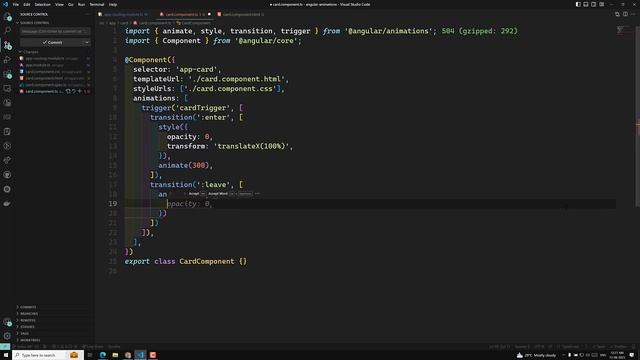Toggle the secondary side bar layout icon

tap(593, 4)
